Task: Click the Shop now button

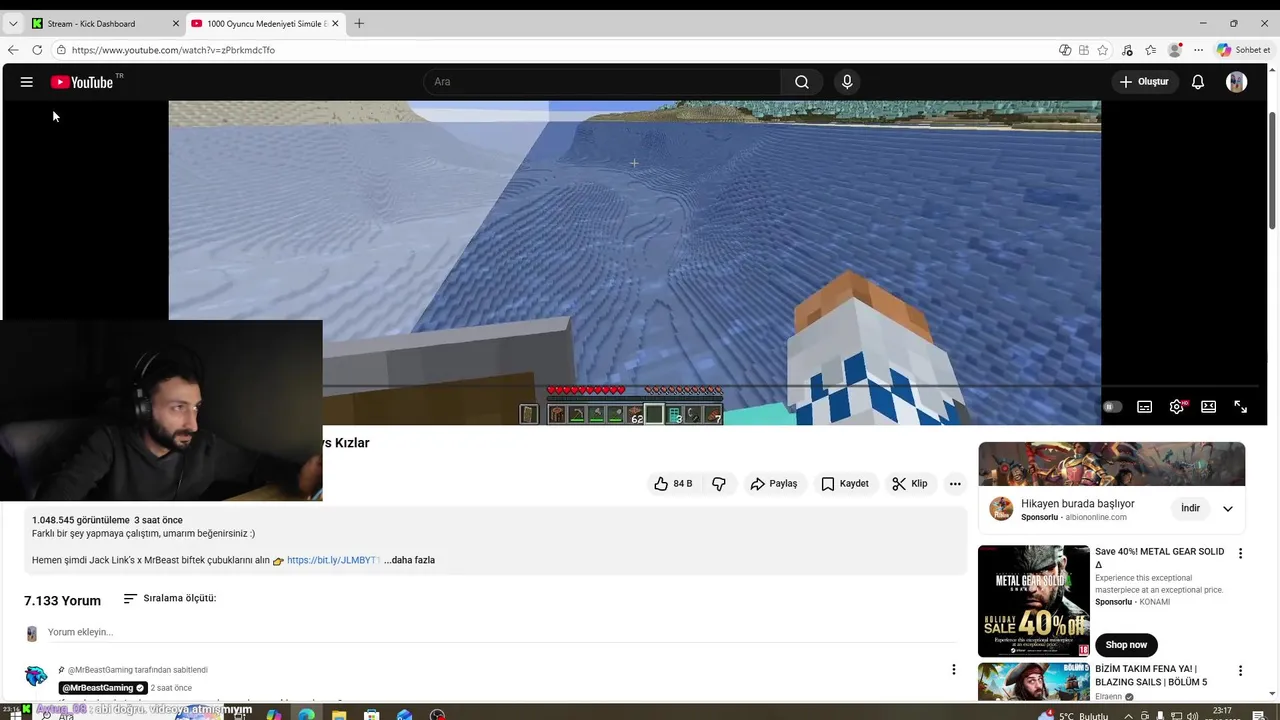Action: click(1126, 645)
